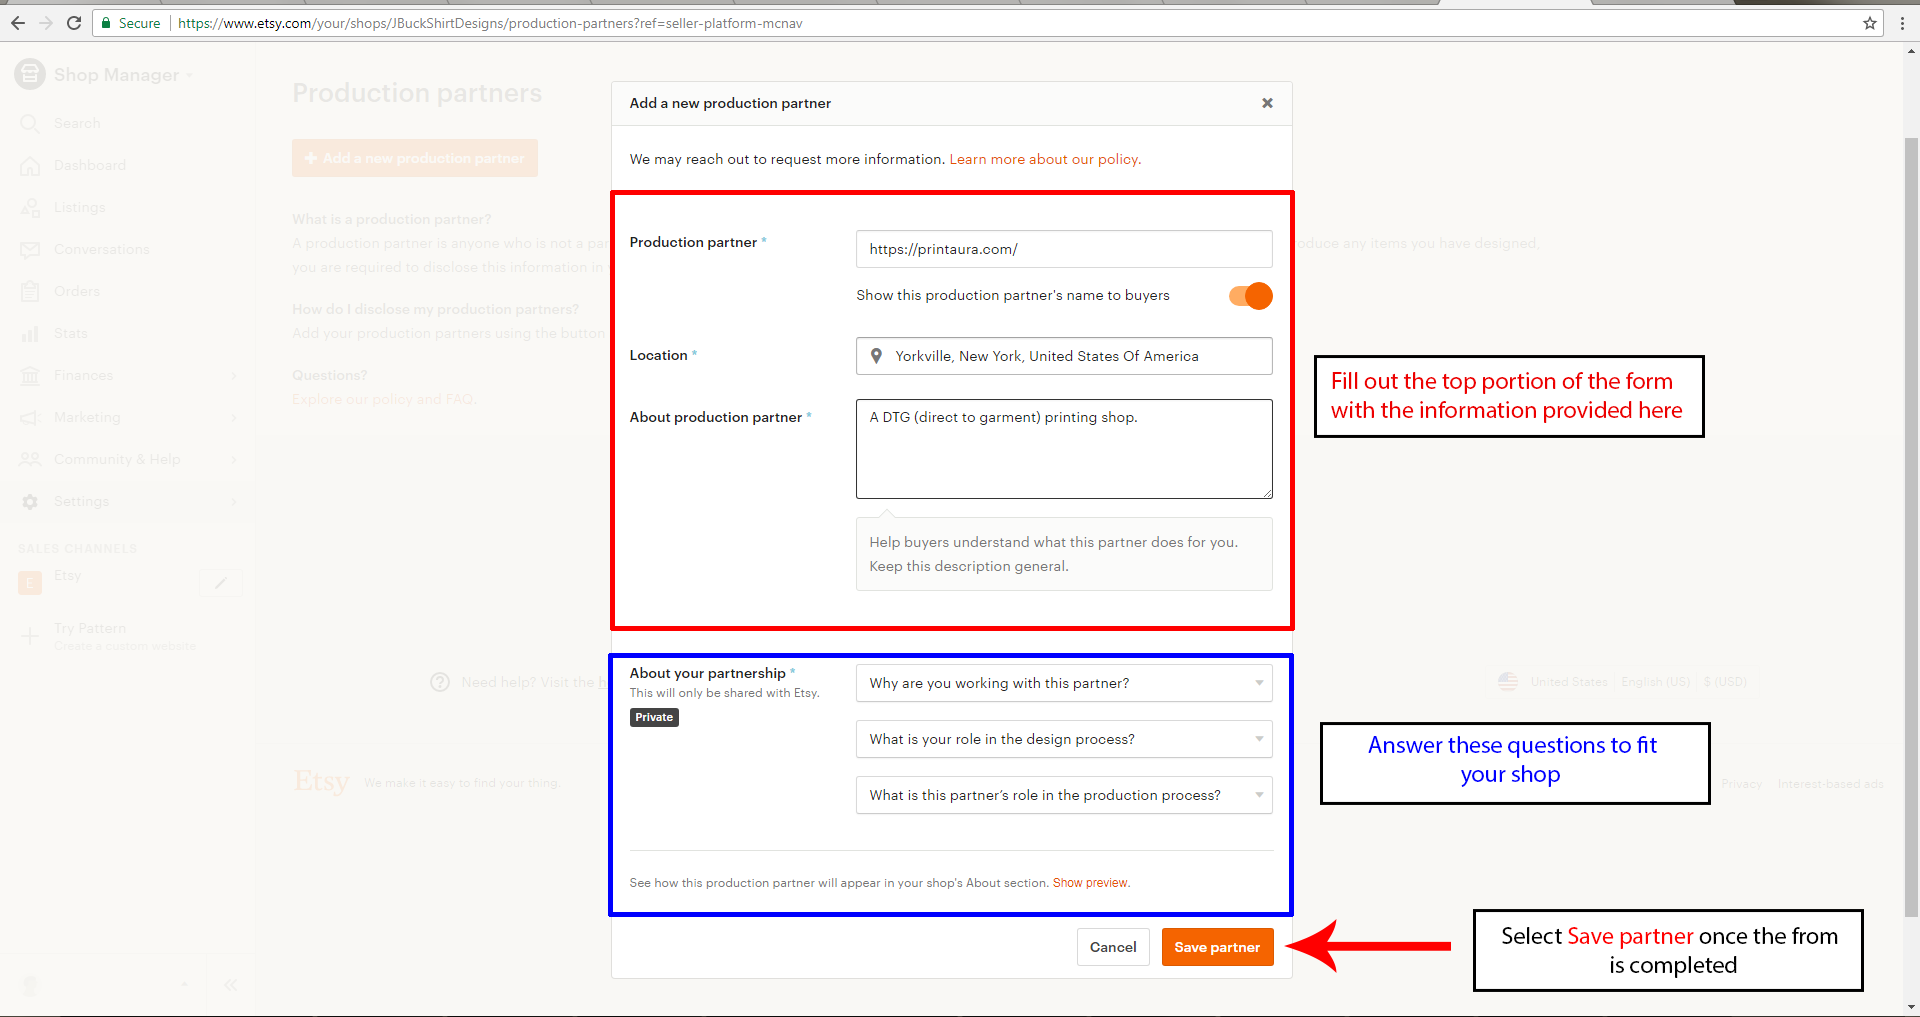Click the clipboard icon beside Orders
Screen dimensions: 1920x1017
point(30,291)
